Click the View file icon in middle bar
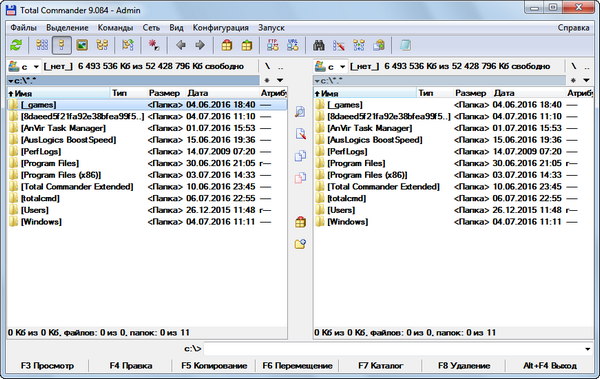Image resolution: width=600 pixels, height=379 pixels. [300, 112]
